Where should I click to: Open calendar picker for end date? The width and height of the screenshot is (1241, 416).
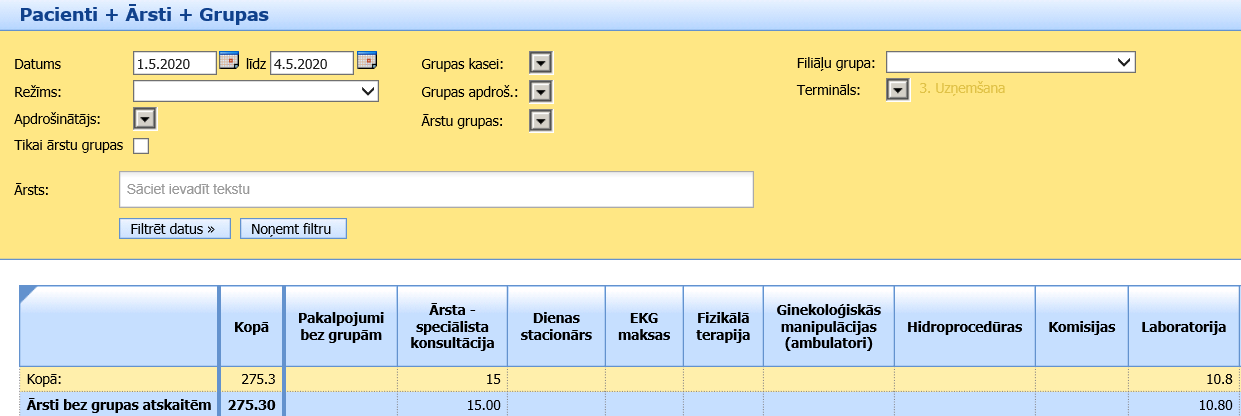[366, 62]
